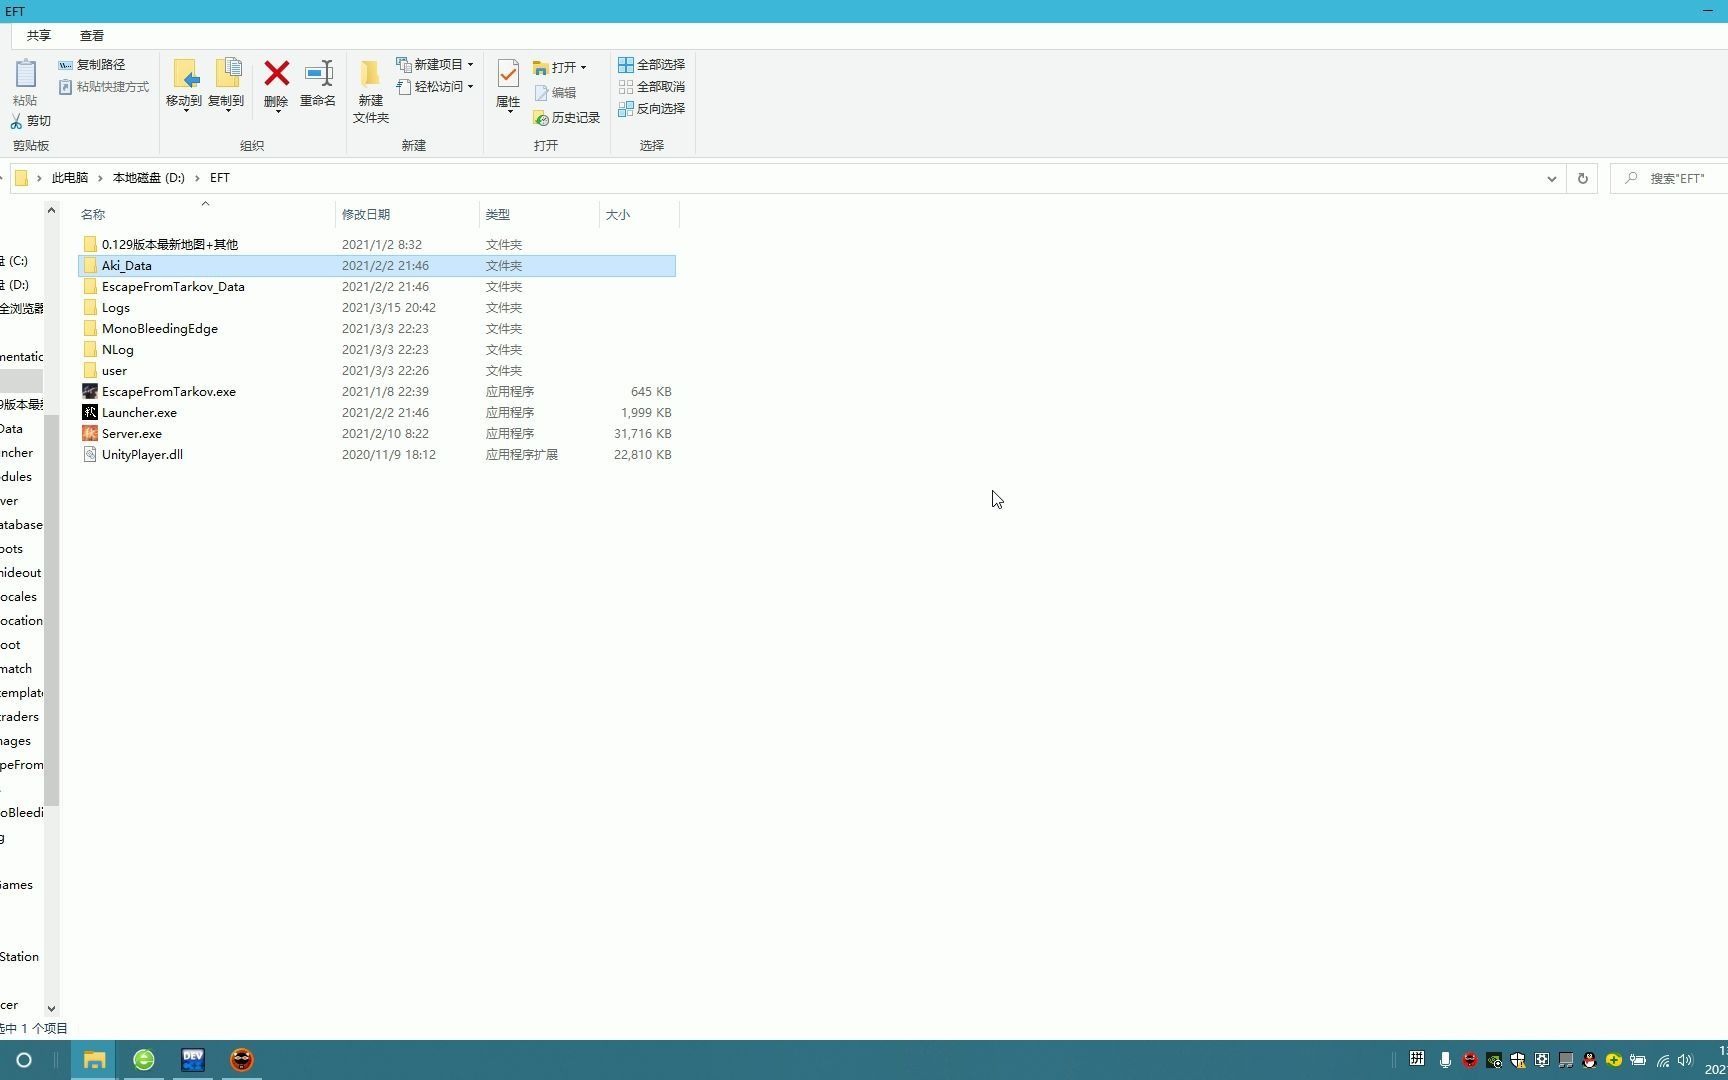Screen dimensions: 1728x1080
Task: Select the 0.129版本最新地图+其他 folder
Action: click(377, 245)
